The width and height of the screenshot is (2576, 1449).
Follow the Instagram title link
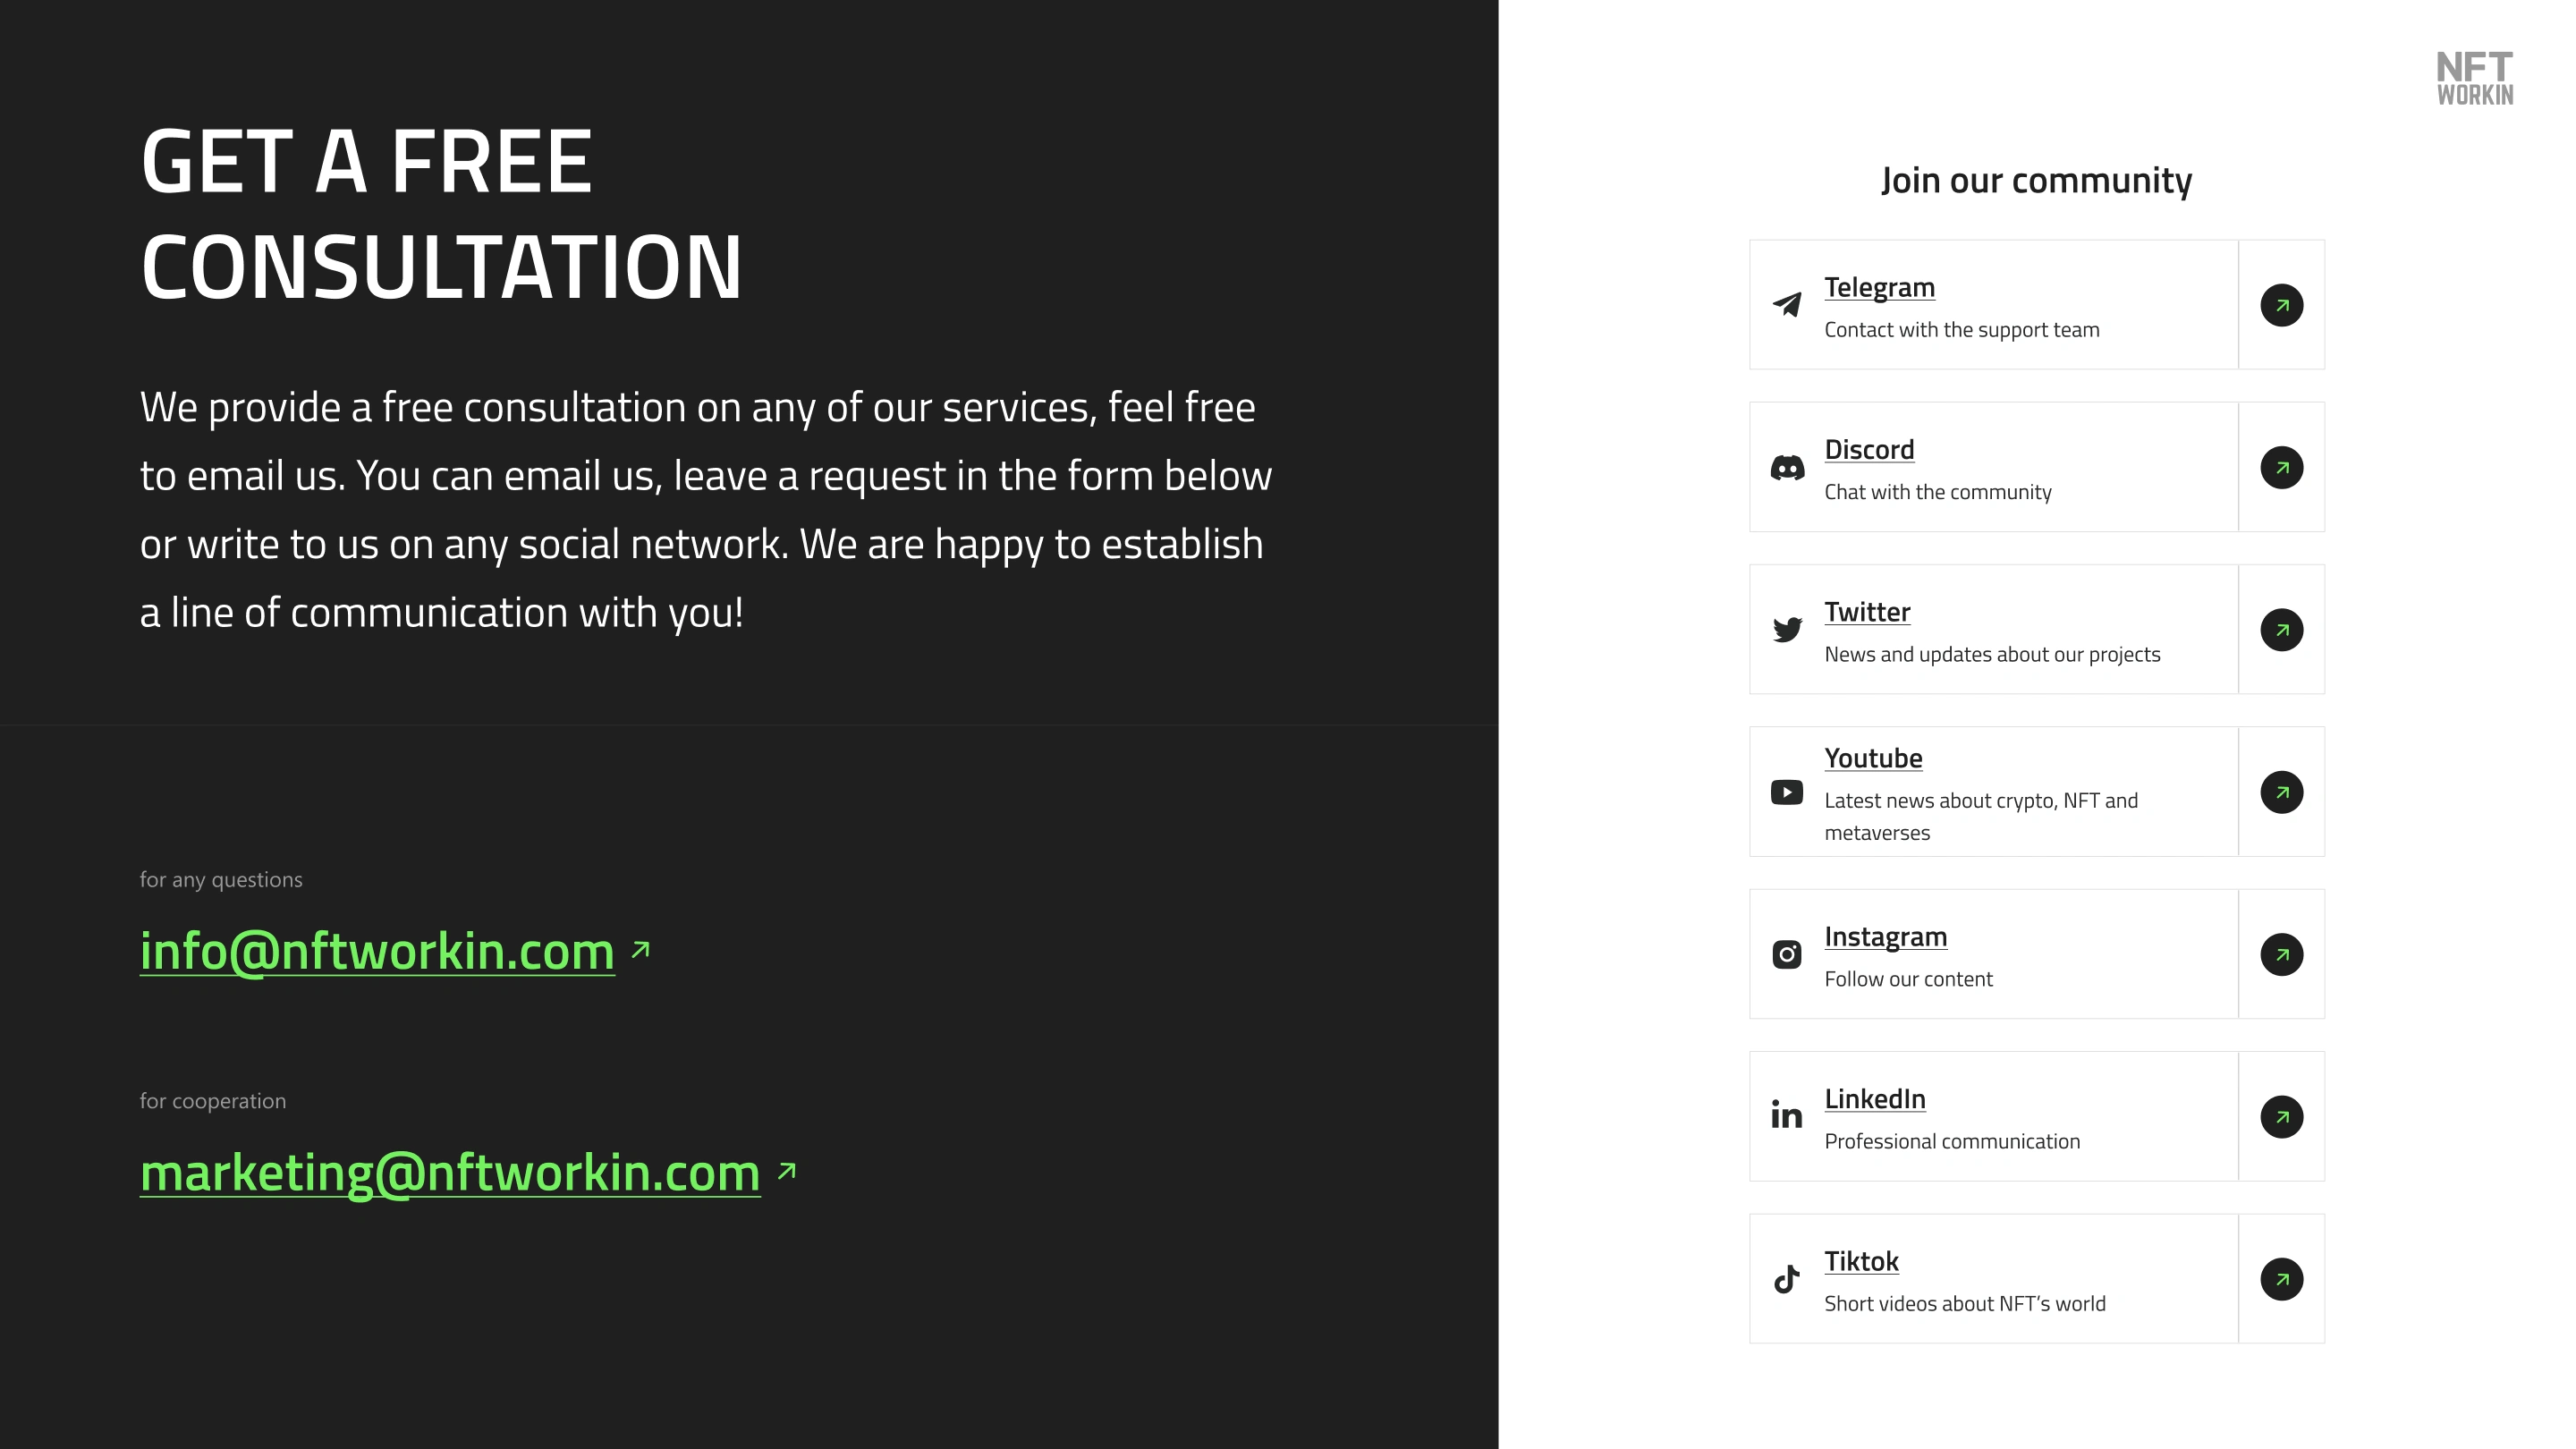(x=1885, y=937)
